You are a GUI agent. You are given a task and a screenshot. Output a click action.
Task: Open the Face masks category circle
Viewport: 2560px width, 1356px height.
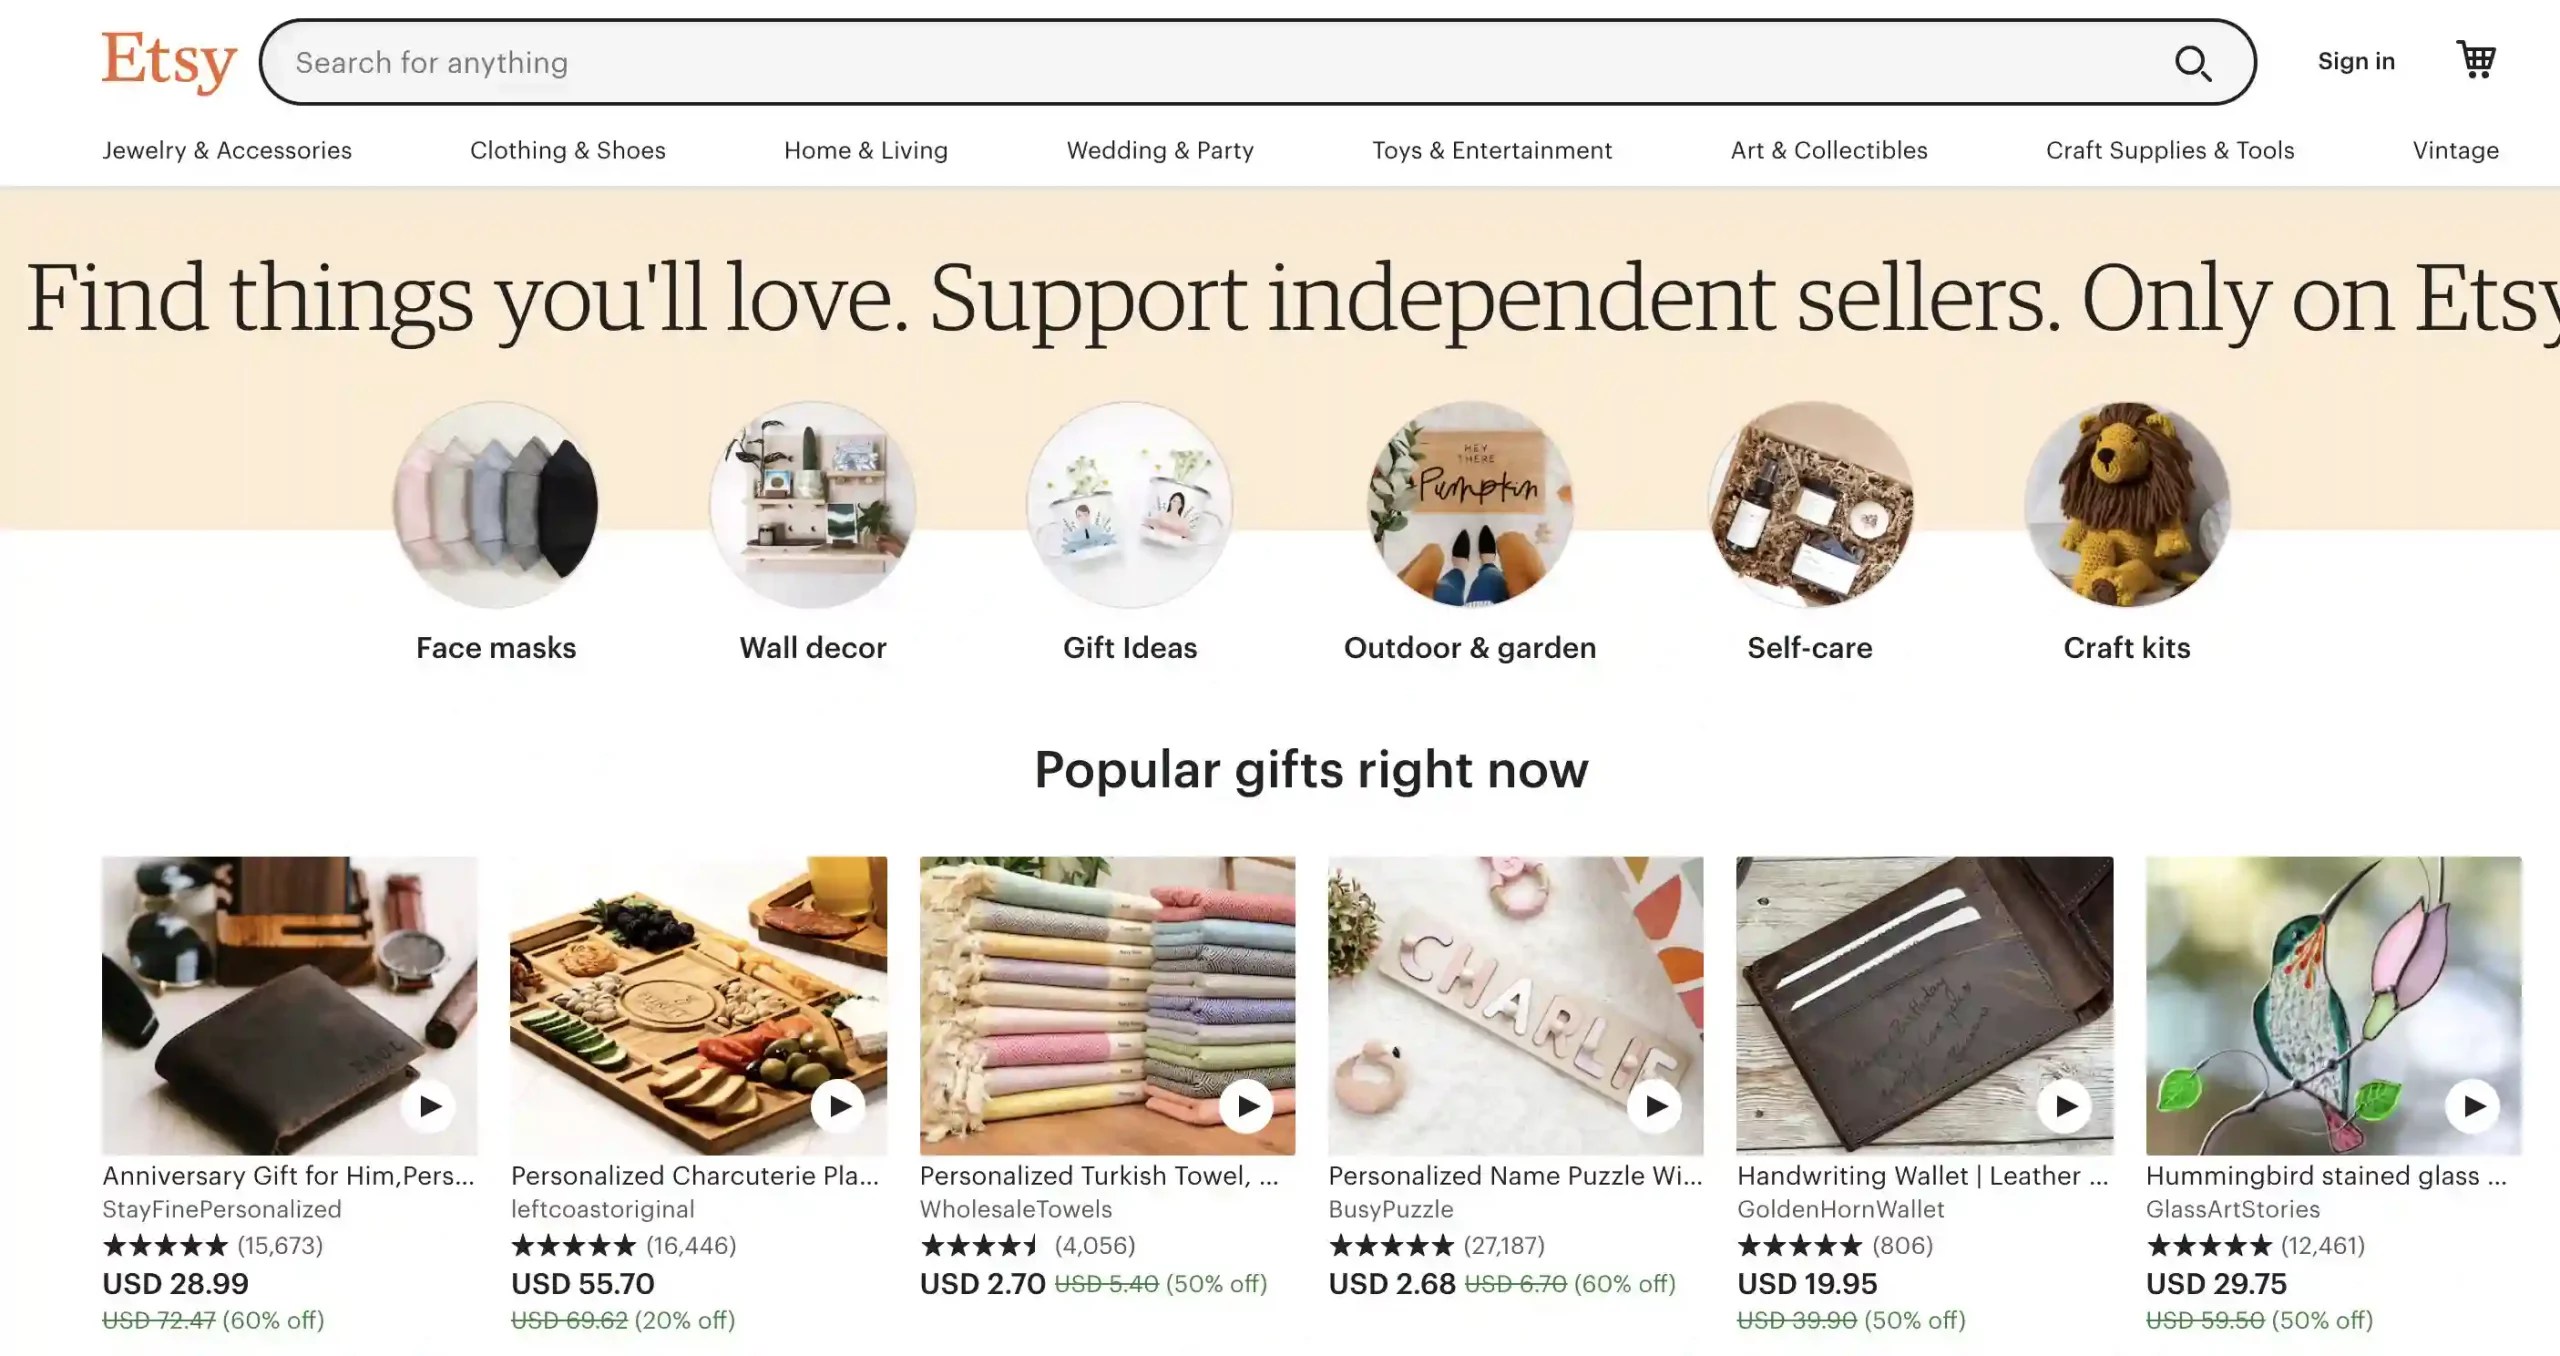[496, 505]
